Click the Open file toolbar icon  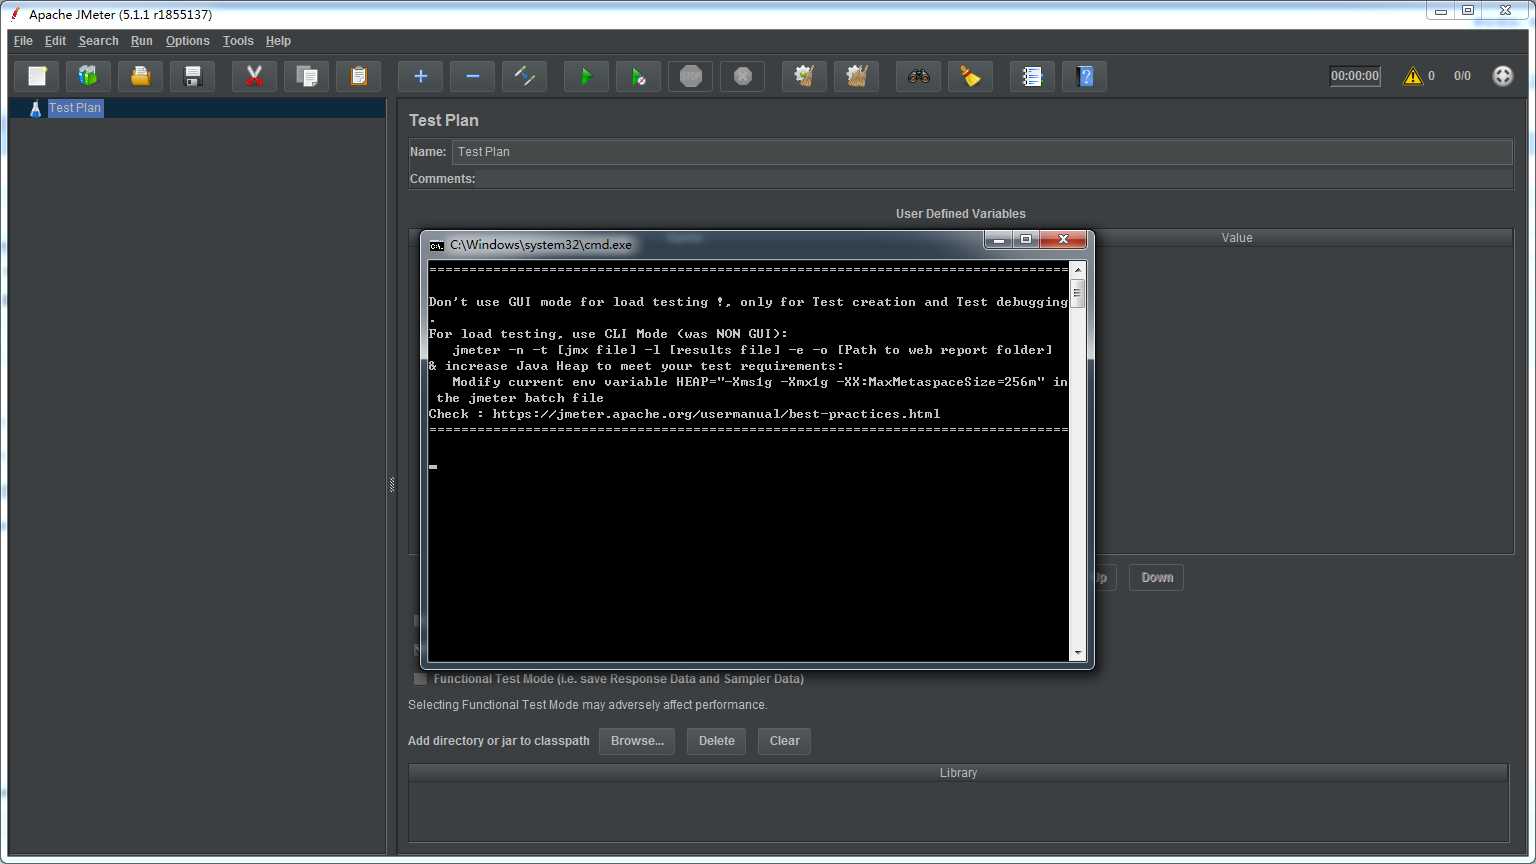(x=141, y=76)
